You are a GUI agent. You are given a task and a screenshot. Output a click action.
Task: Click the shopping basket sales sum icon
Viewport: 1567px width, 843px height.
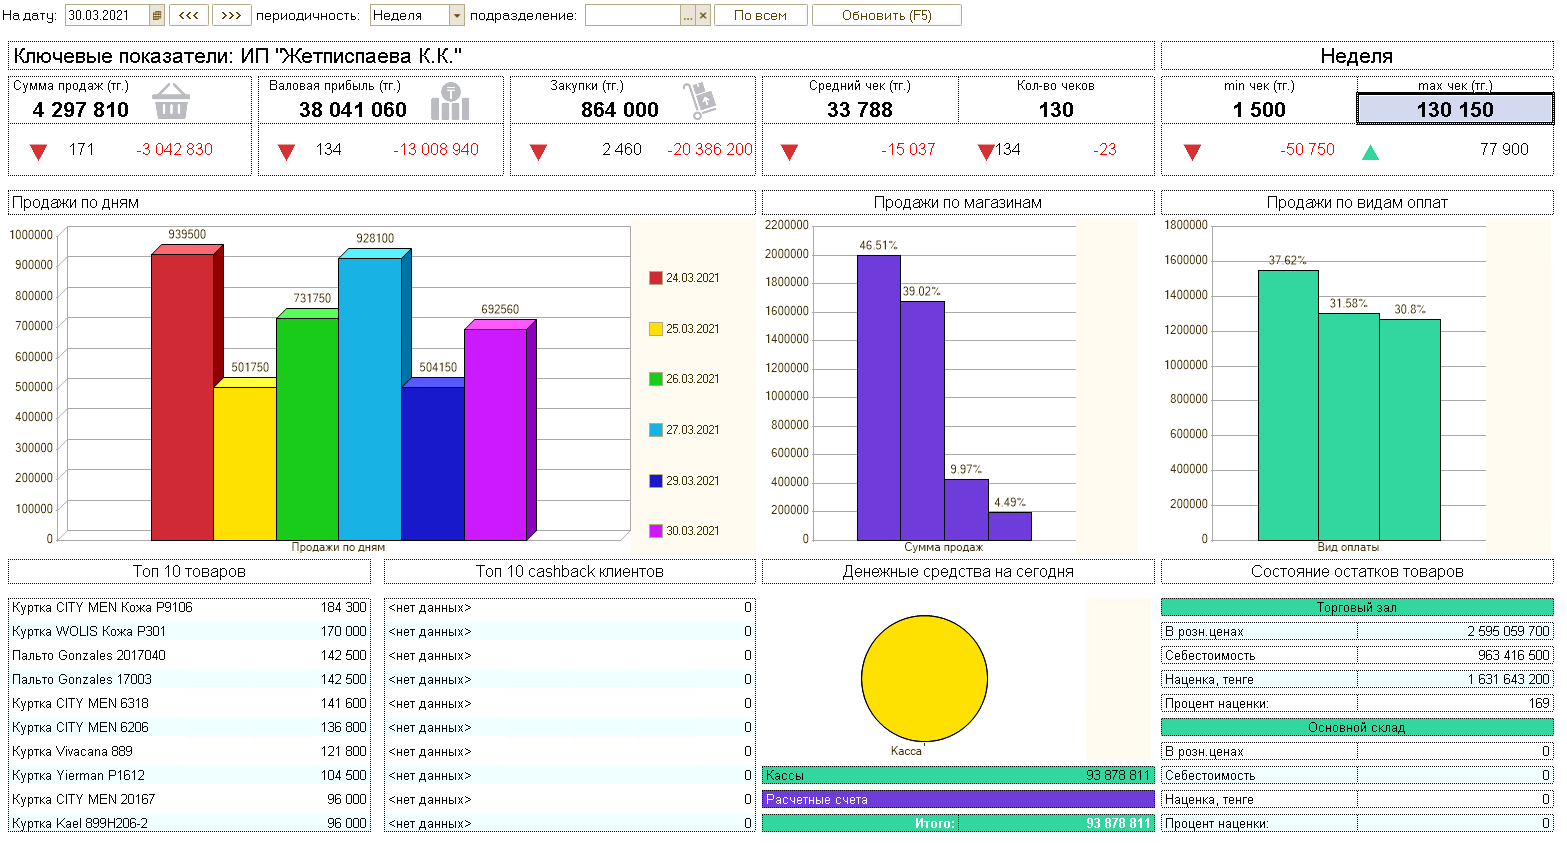(x=171, y=101)
